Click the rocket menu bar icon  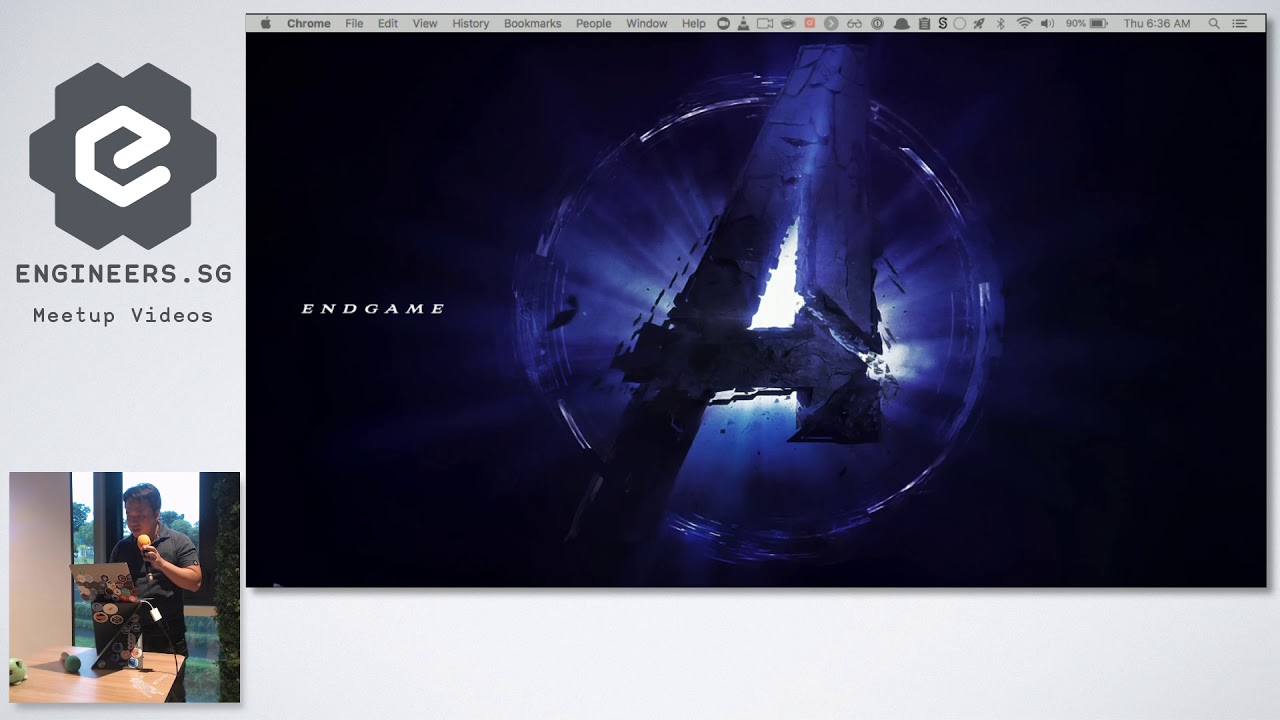(979, 23)
